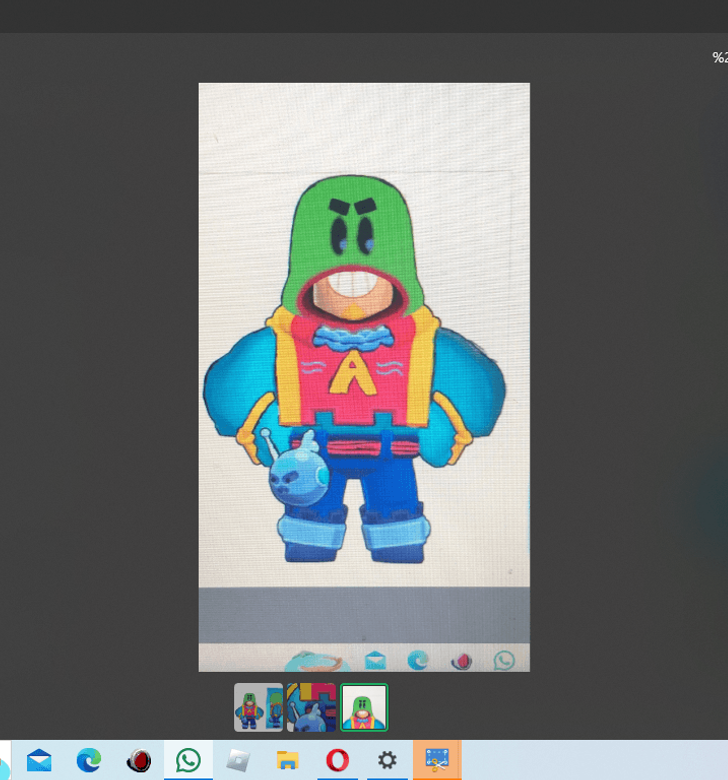Open the Mail app from the taskbar

click(39, 761)
